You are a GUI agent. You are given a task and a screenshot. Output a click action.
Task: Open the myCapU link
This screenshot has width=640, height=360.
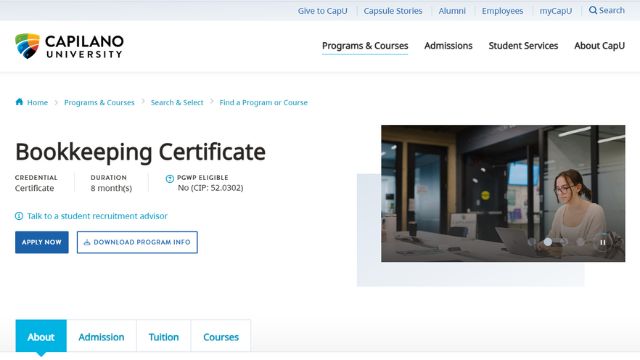click(556, 11)
